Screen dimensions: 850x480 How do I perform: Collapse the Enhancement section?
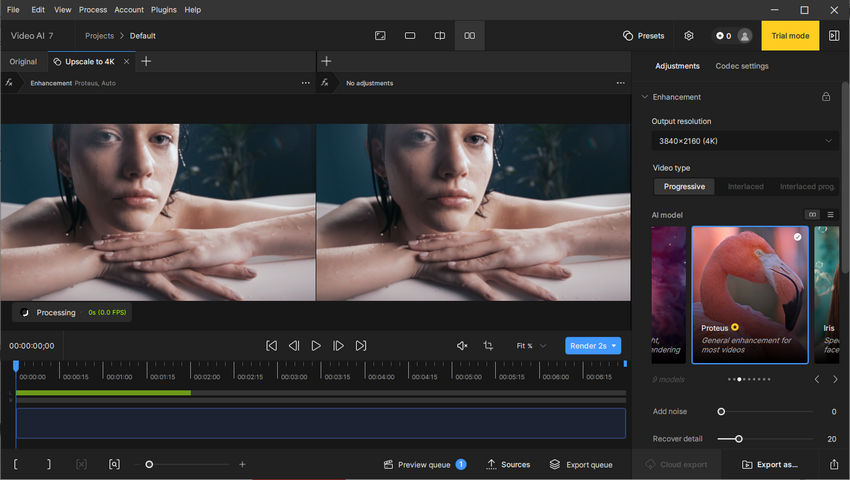645,97
